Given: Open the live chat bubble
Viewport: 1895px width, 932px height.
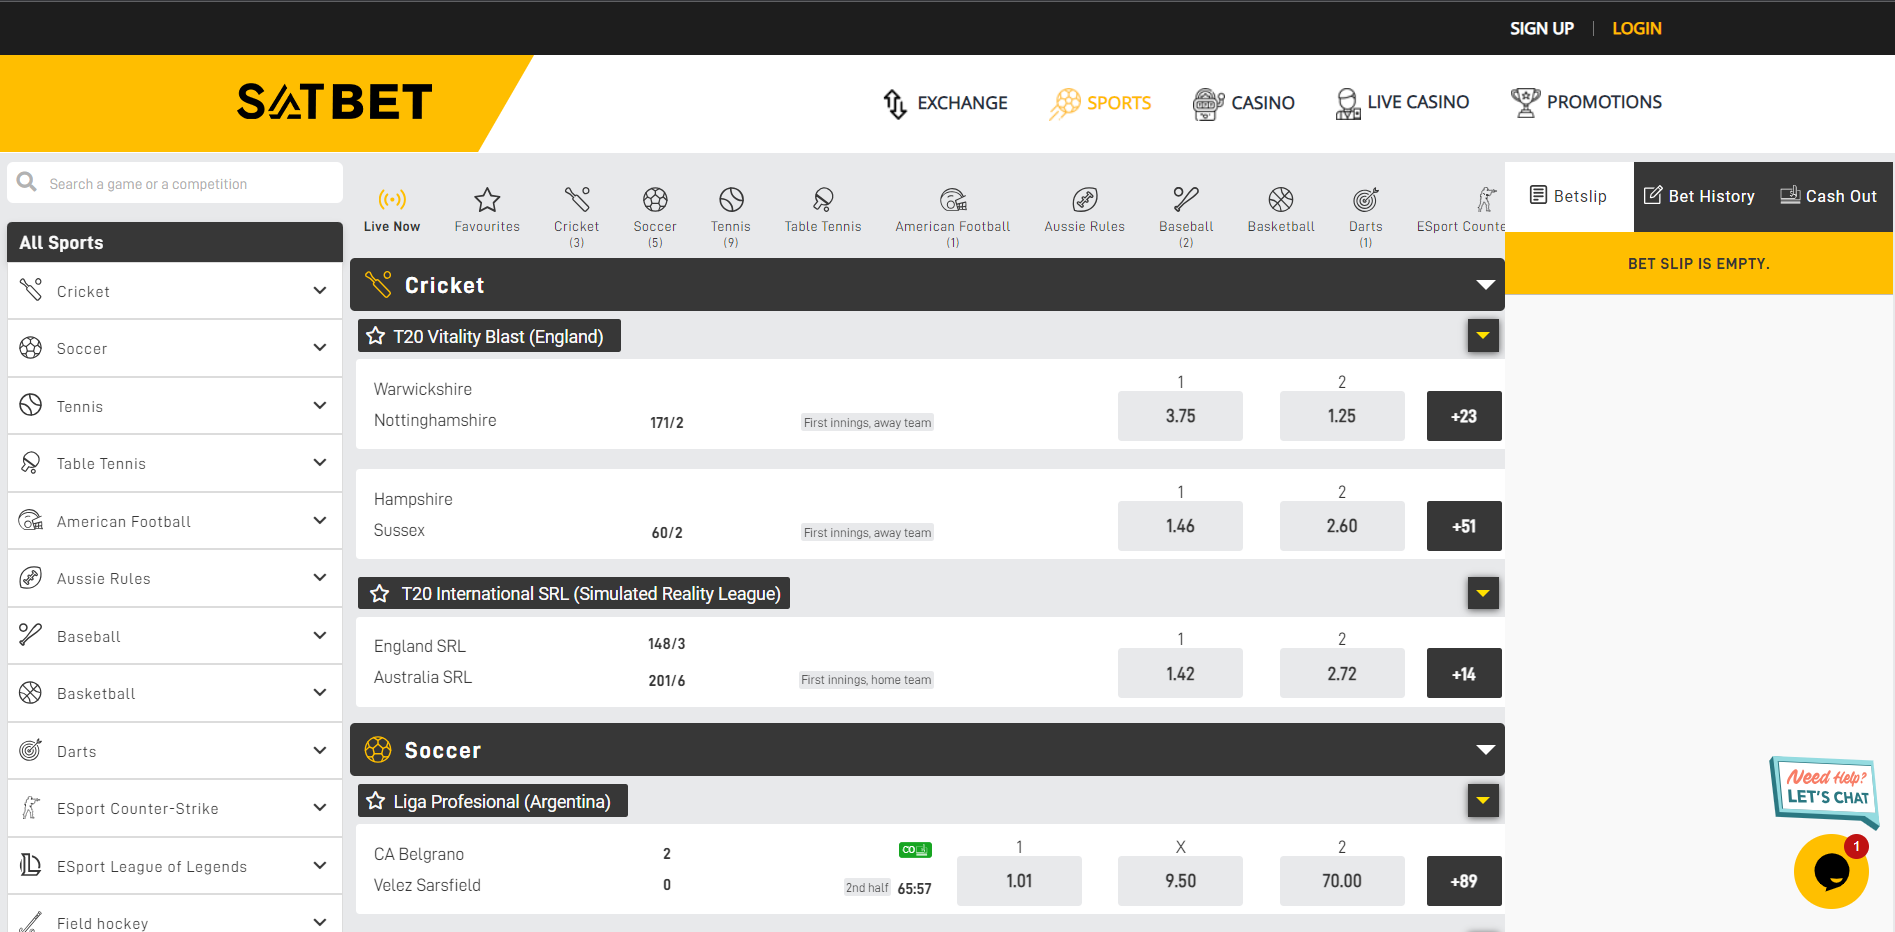Looking at the screenshot, I should click(x=1831, y=871).
